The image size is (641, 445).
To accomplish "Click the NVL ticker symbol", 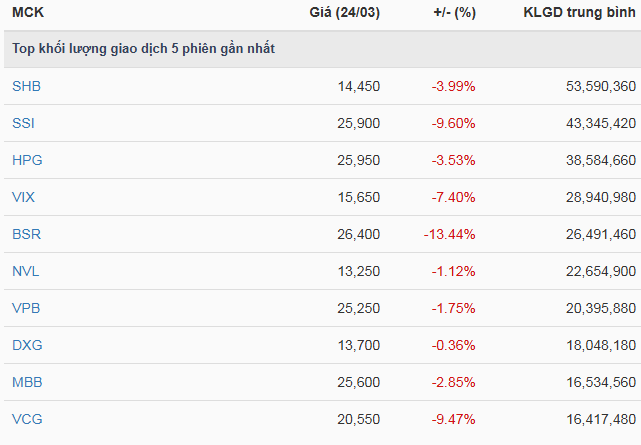I will click(26, 271).
